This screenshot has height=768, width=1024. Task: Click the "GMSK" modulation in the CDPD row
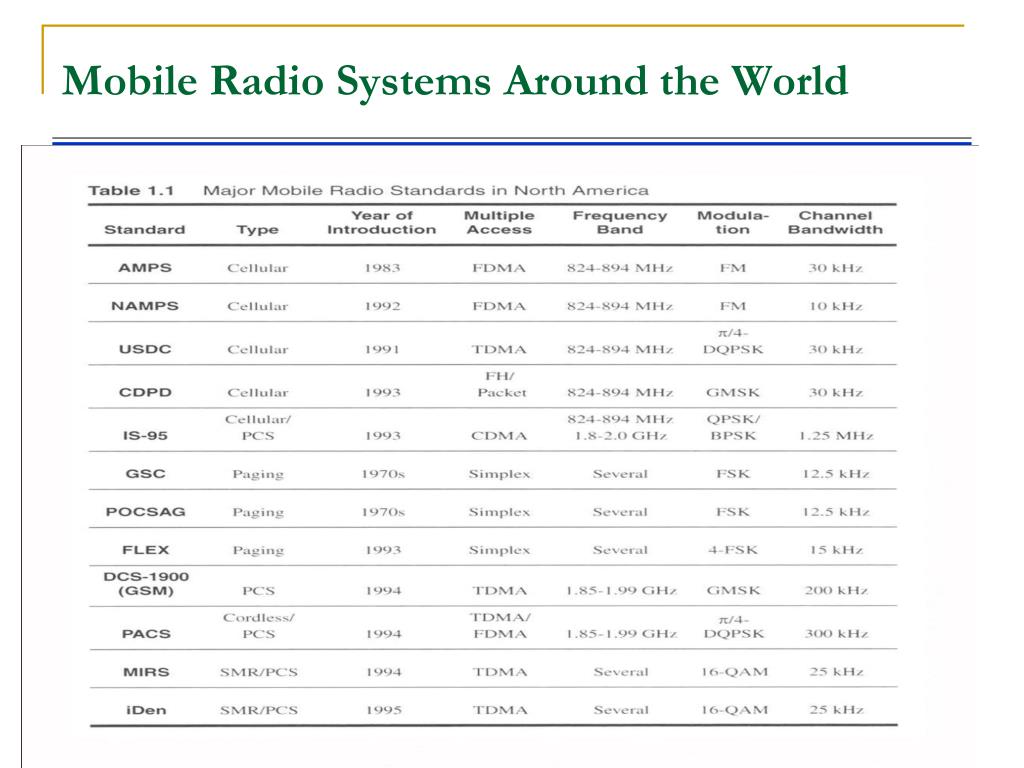pyautogui.click(x=733, y=392)
